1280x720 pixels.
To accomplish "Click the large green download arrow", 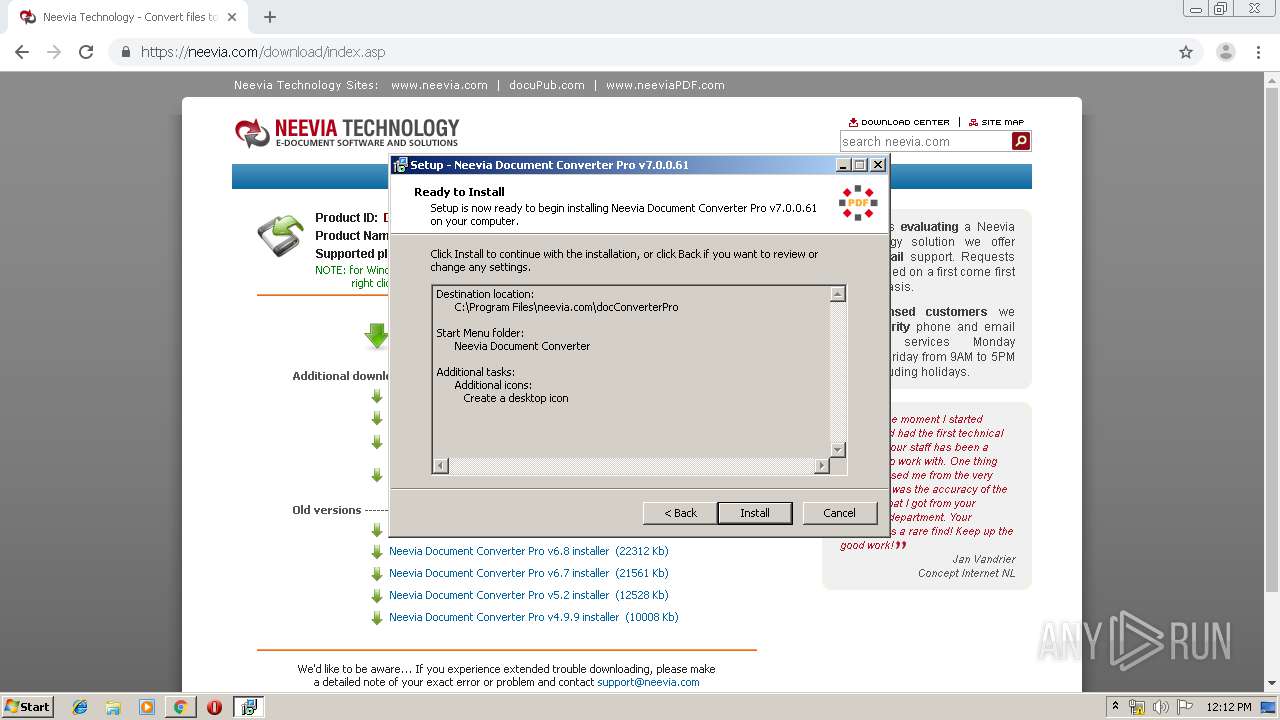I will [x=376, y=336].
